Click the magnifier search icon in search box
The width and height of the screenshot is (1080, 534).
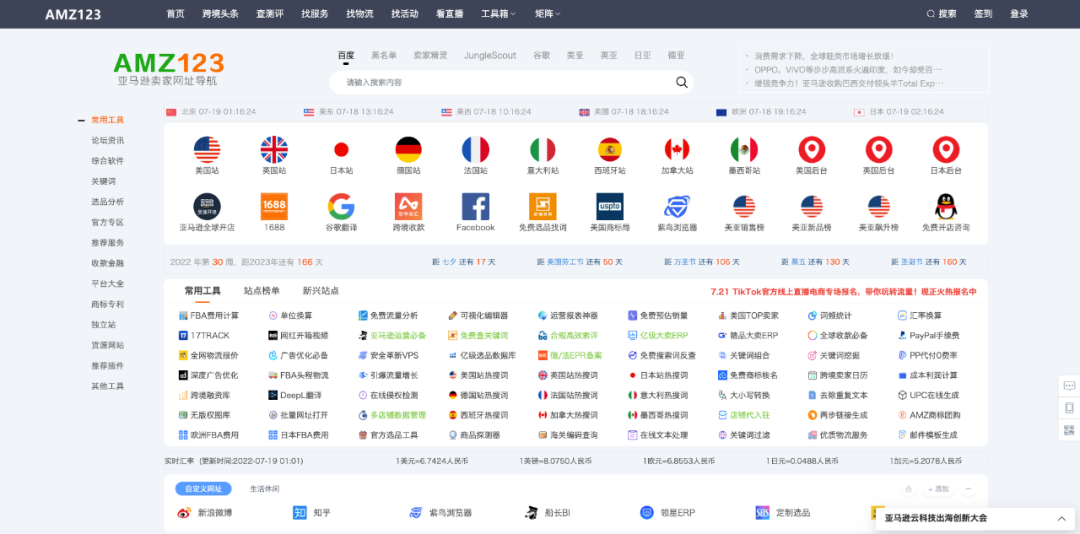pos(682,83)
